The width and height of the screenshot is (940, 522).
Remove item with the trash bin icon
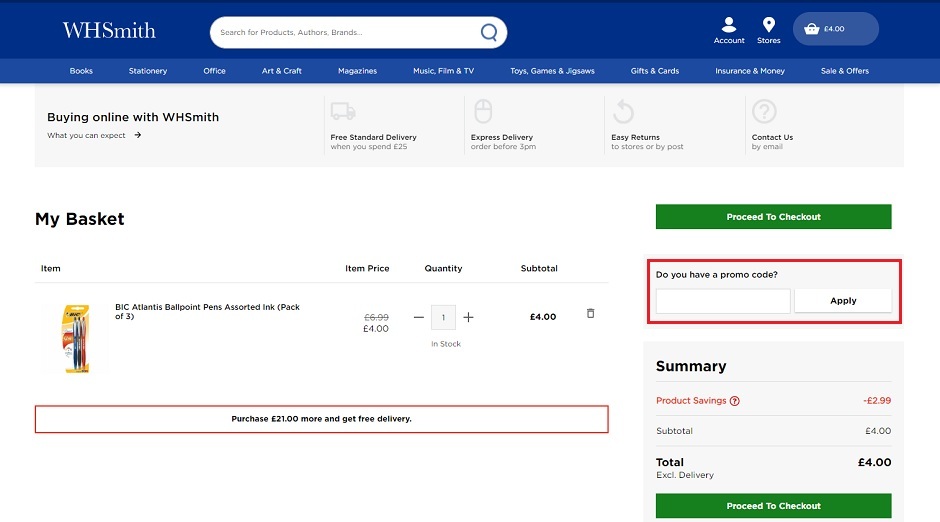(x=590, y=313)
